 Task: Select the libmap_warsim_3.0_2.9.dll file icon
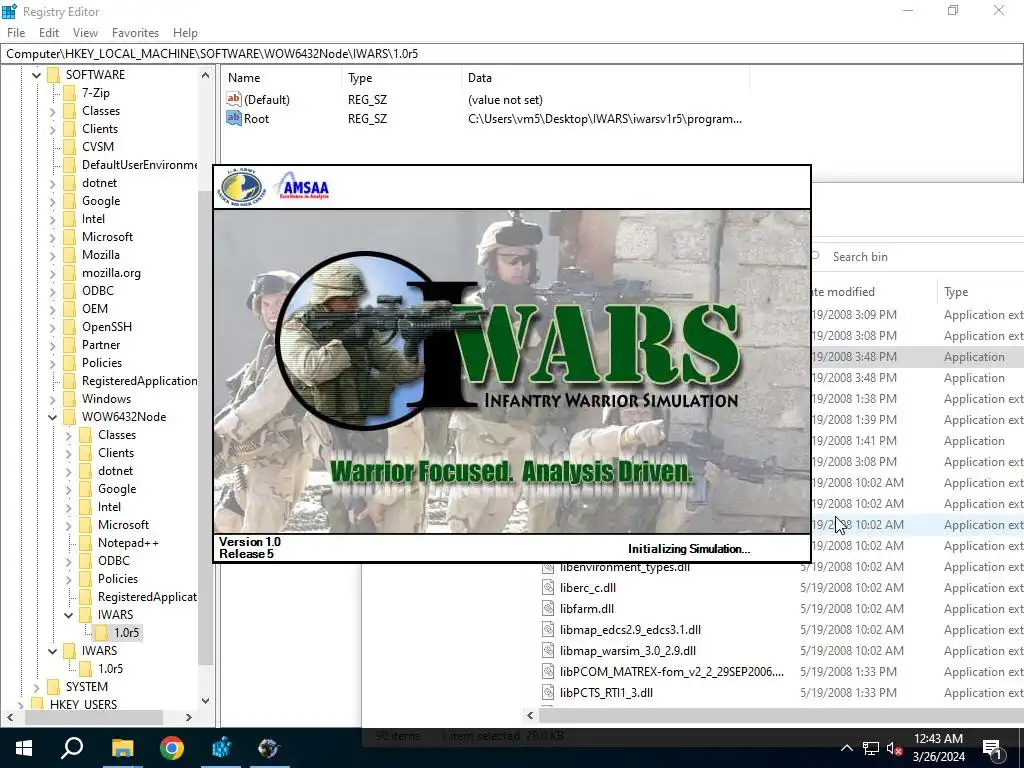(x=548, y=650)
